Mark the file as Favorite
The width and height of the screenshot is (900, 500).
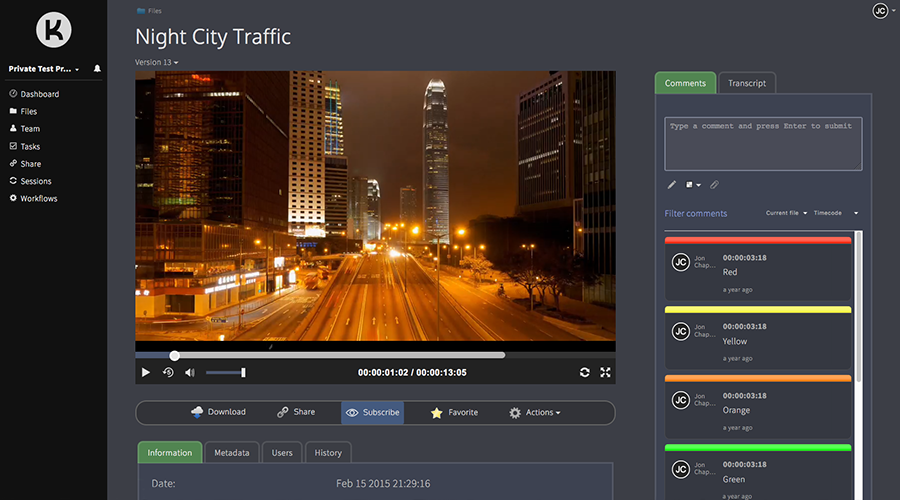click(x=454, y=413)
